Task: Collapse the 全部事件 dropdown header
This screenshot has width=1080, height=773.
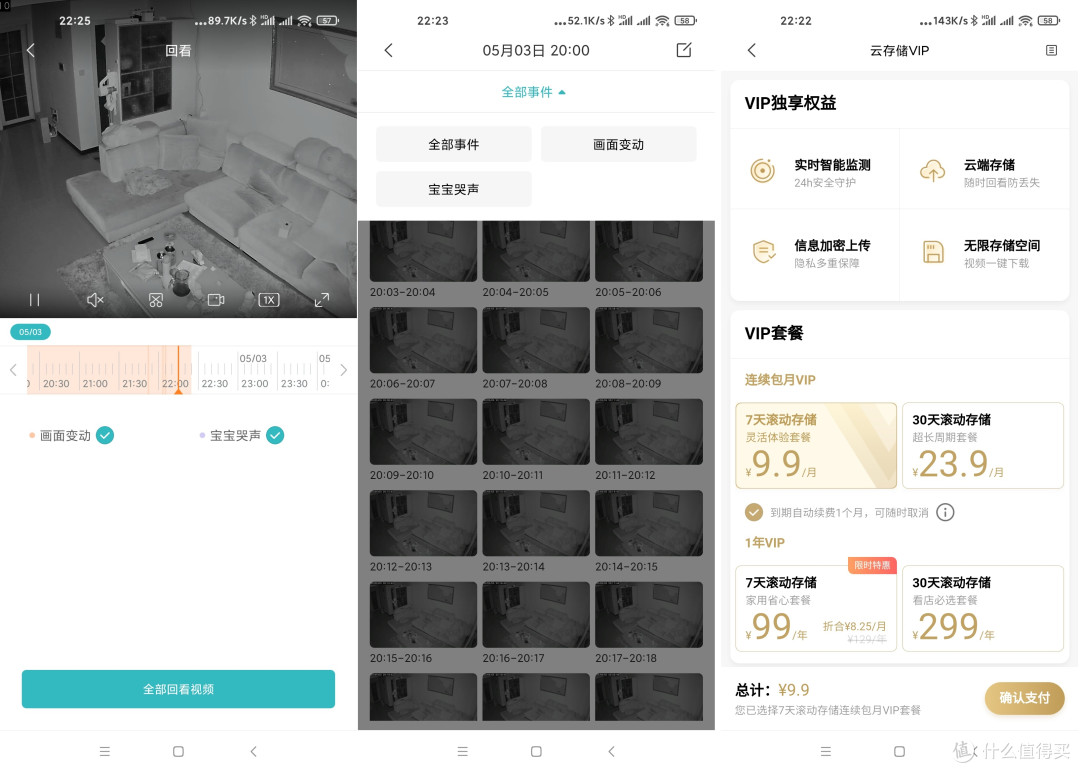Action: (x=534, y=92)
